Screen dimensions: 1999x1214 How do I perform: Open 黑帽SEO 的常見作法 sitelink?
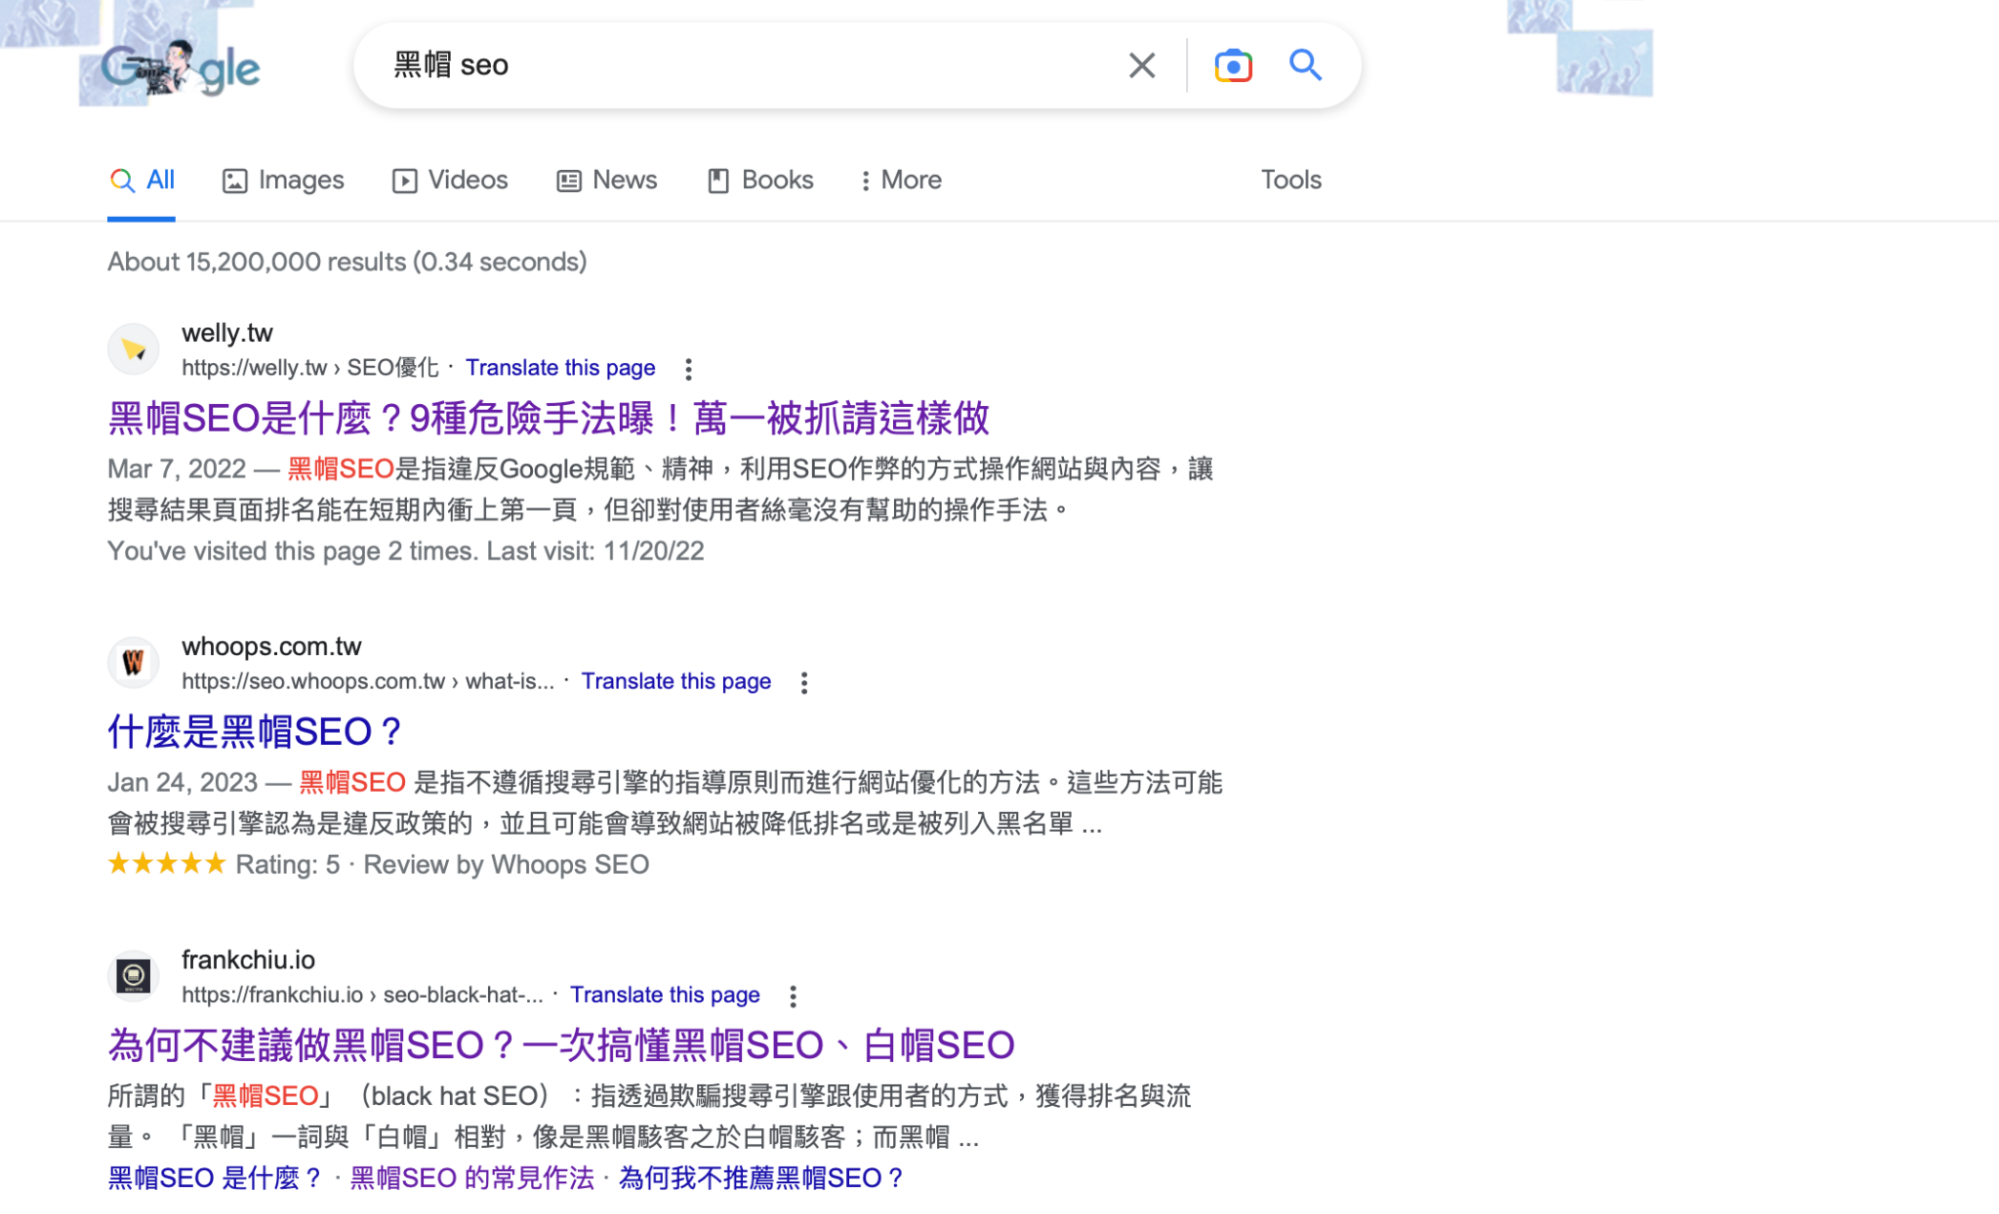471,1178
